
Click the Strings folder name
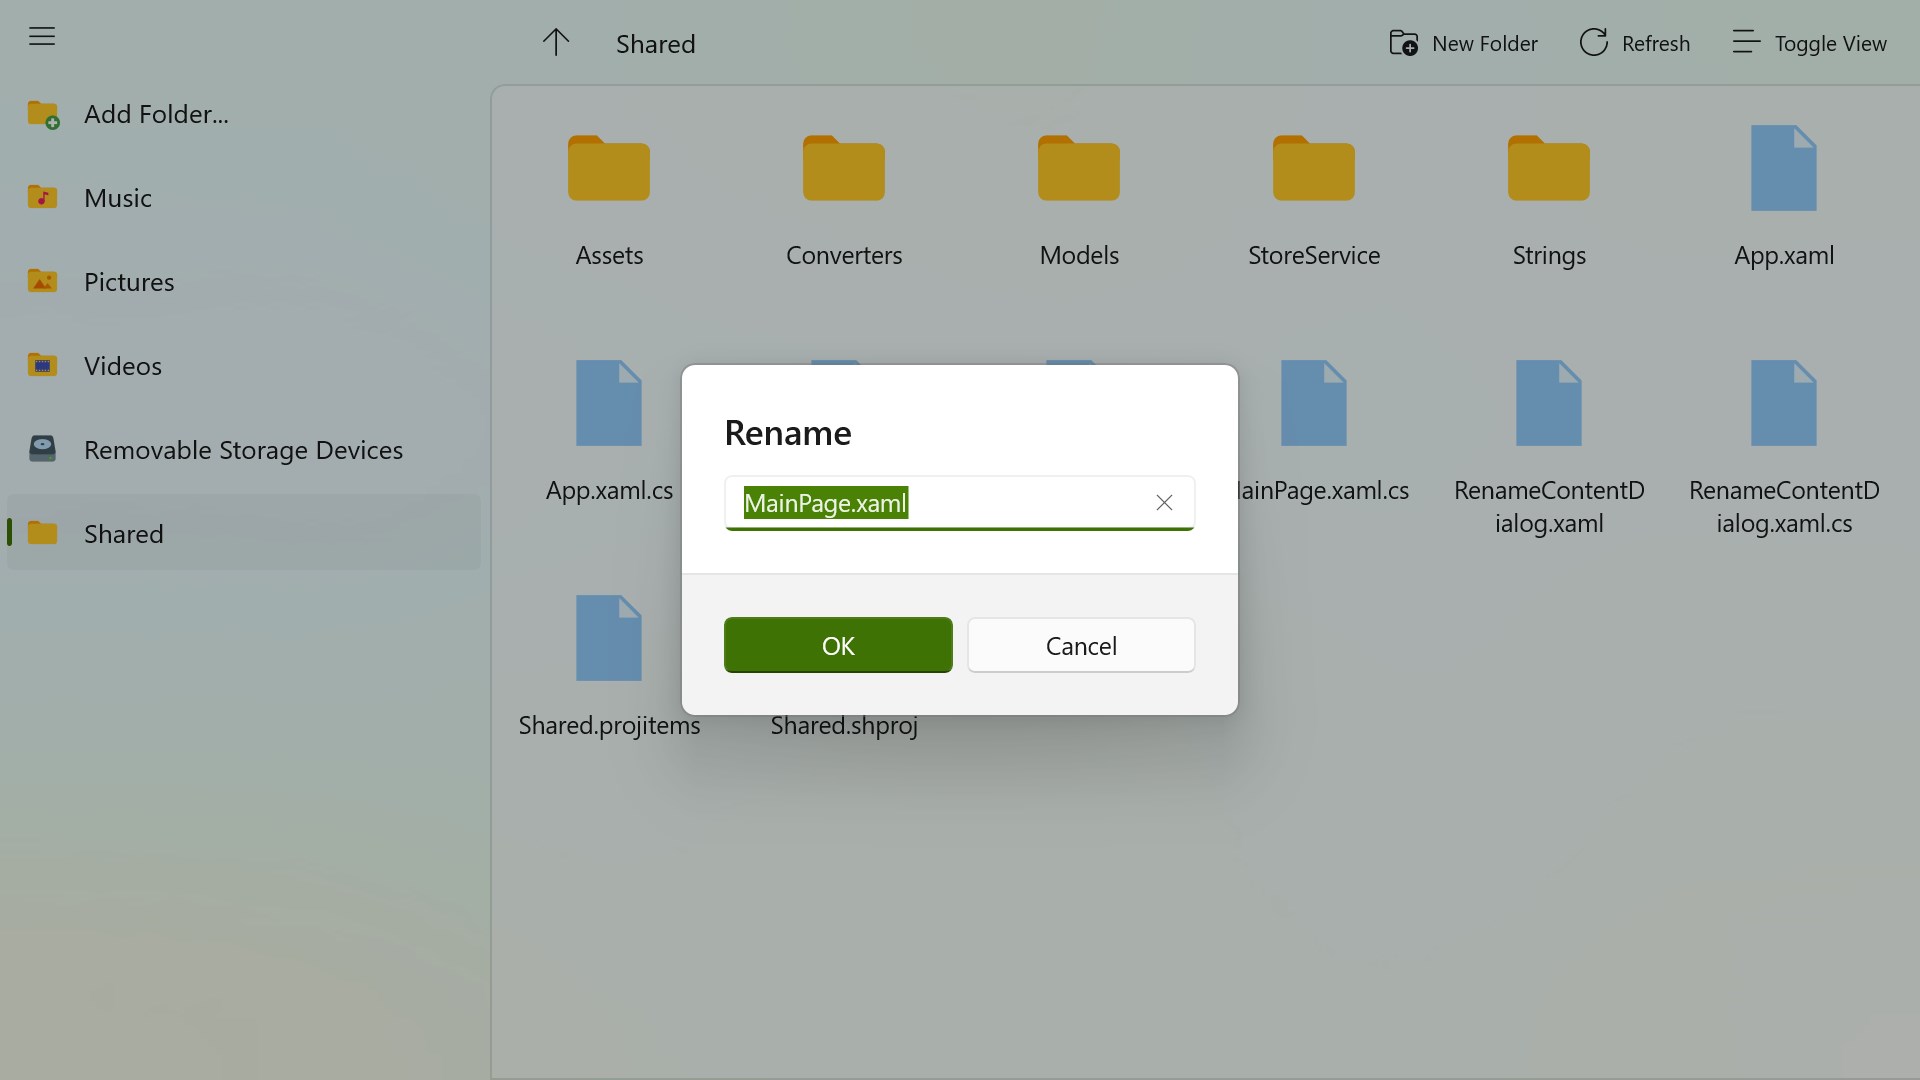coord(1549,256)
